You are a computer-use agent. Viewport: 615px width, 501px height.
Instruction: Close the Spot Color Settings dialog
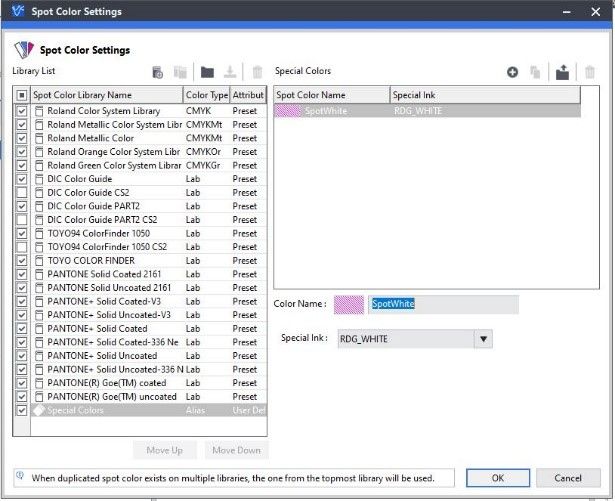click(x=595, y=12)
